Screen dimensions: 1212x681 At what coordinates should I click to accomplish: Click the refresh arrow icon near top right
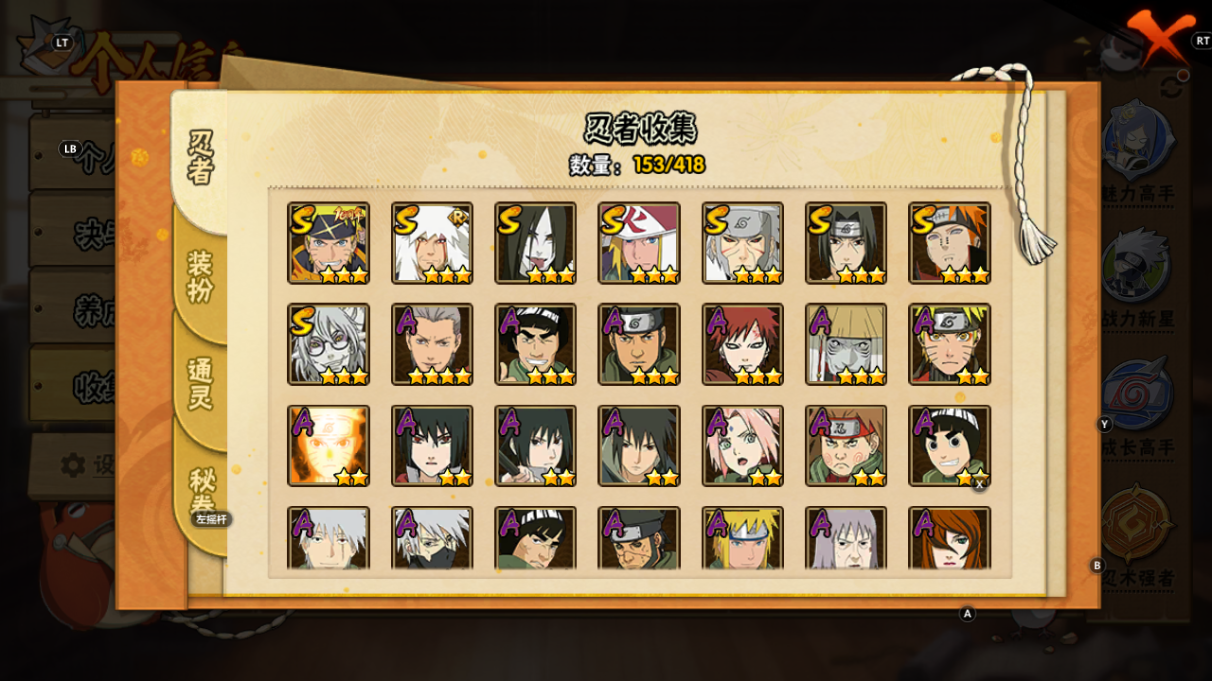(1174, 87)
